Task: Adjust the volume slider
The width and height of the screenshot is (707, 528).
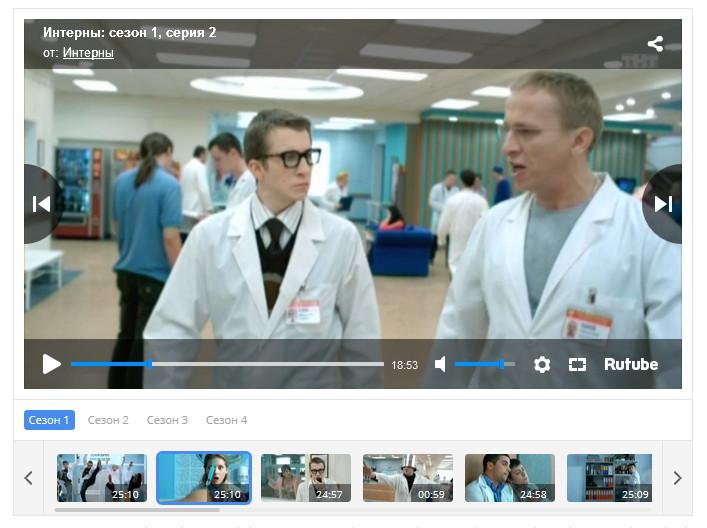Action: click(x=484, y=365)
